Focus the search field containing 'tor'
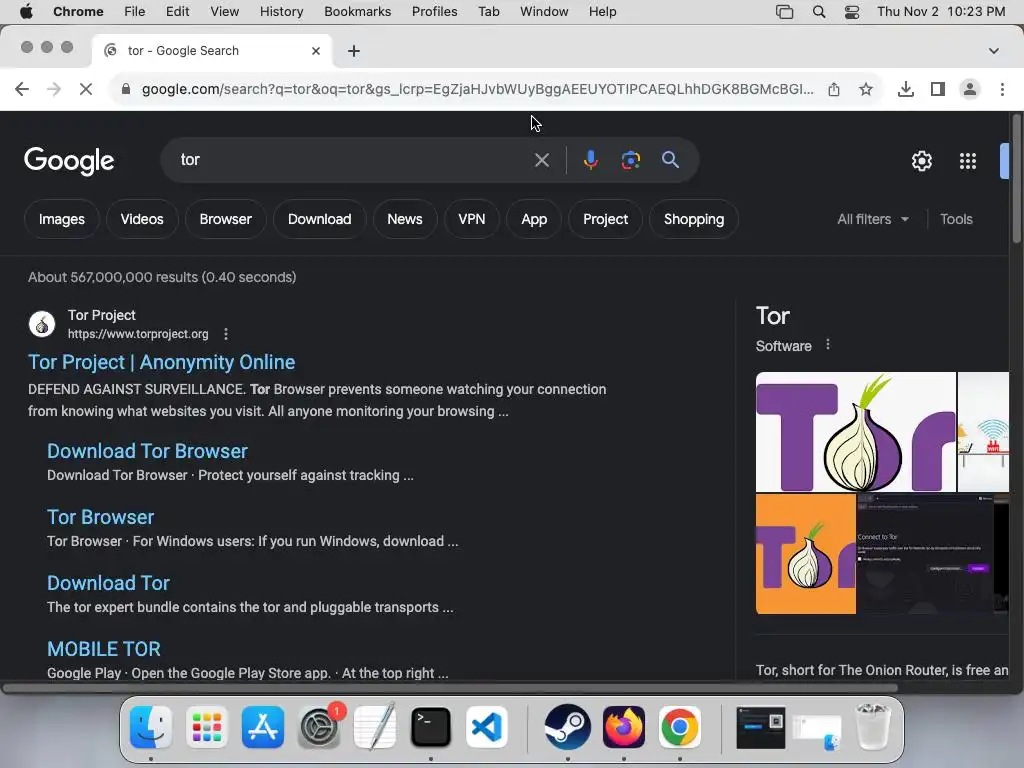 353,160
